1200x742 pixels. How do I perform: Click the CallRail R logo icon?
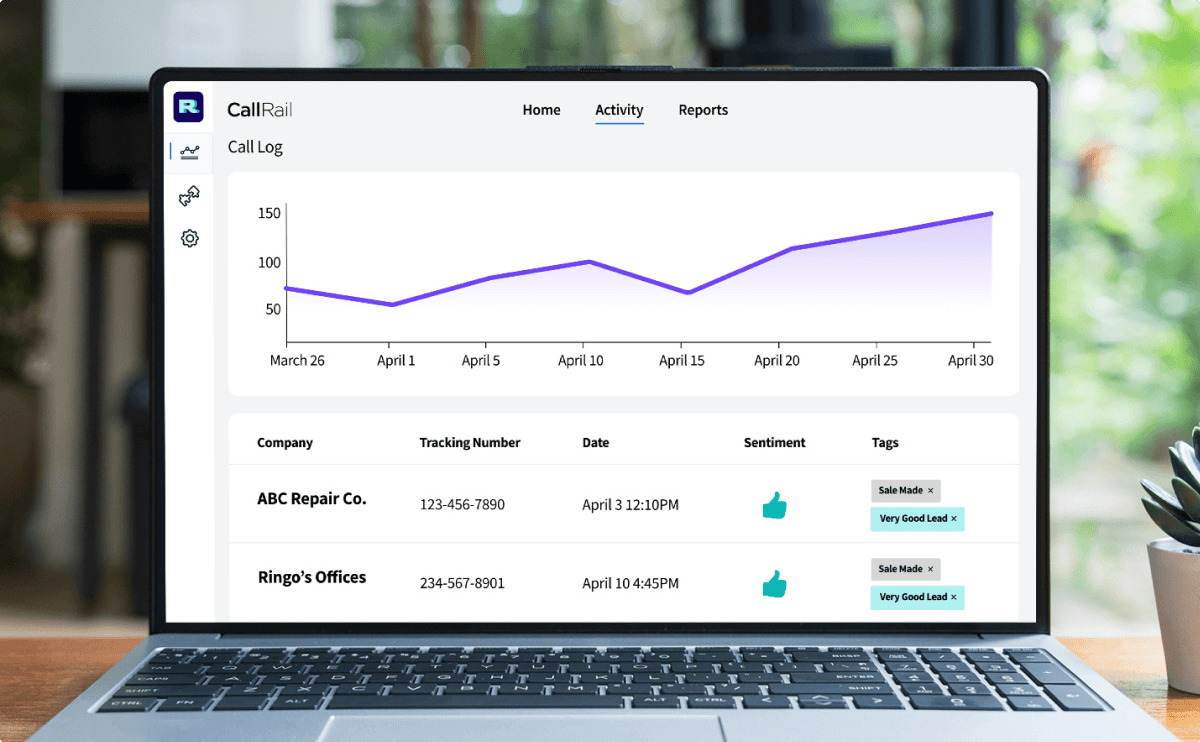point(188,107)
